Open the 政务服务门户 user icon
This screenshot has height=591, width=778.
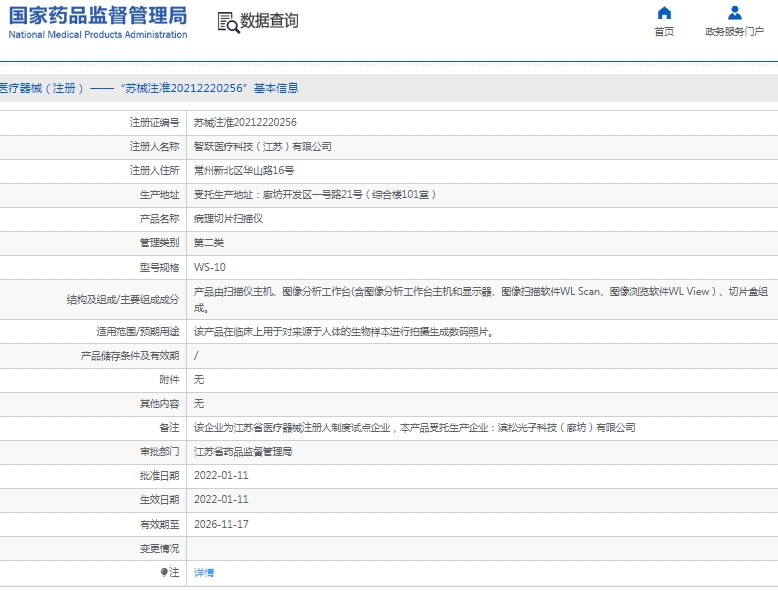pos(734,13)
